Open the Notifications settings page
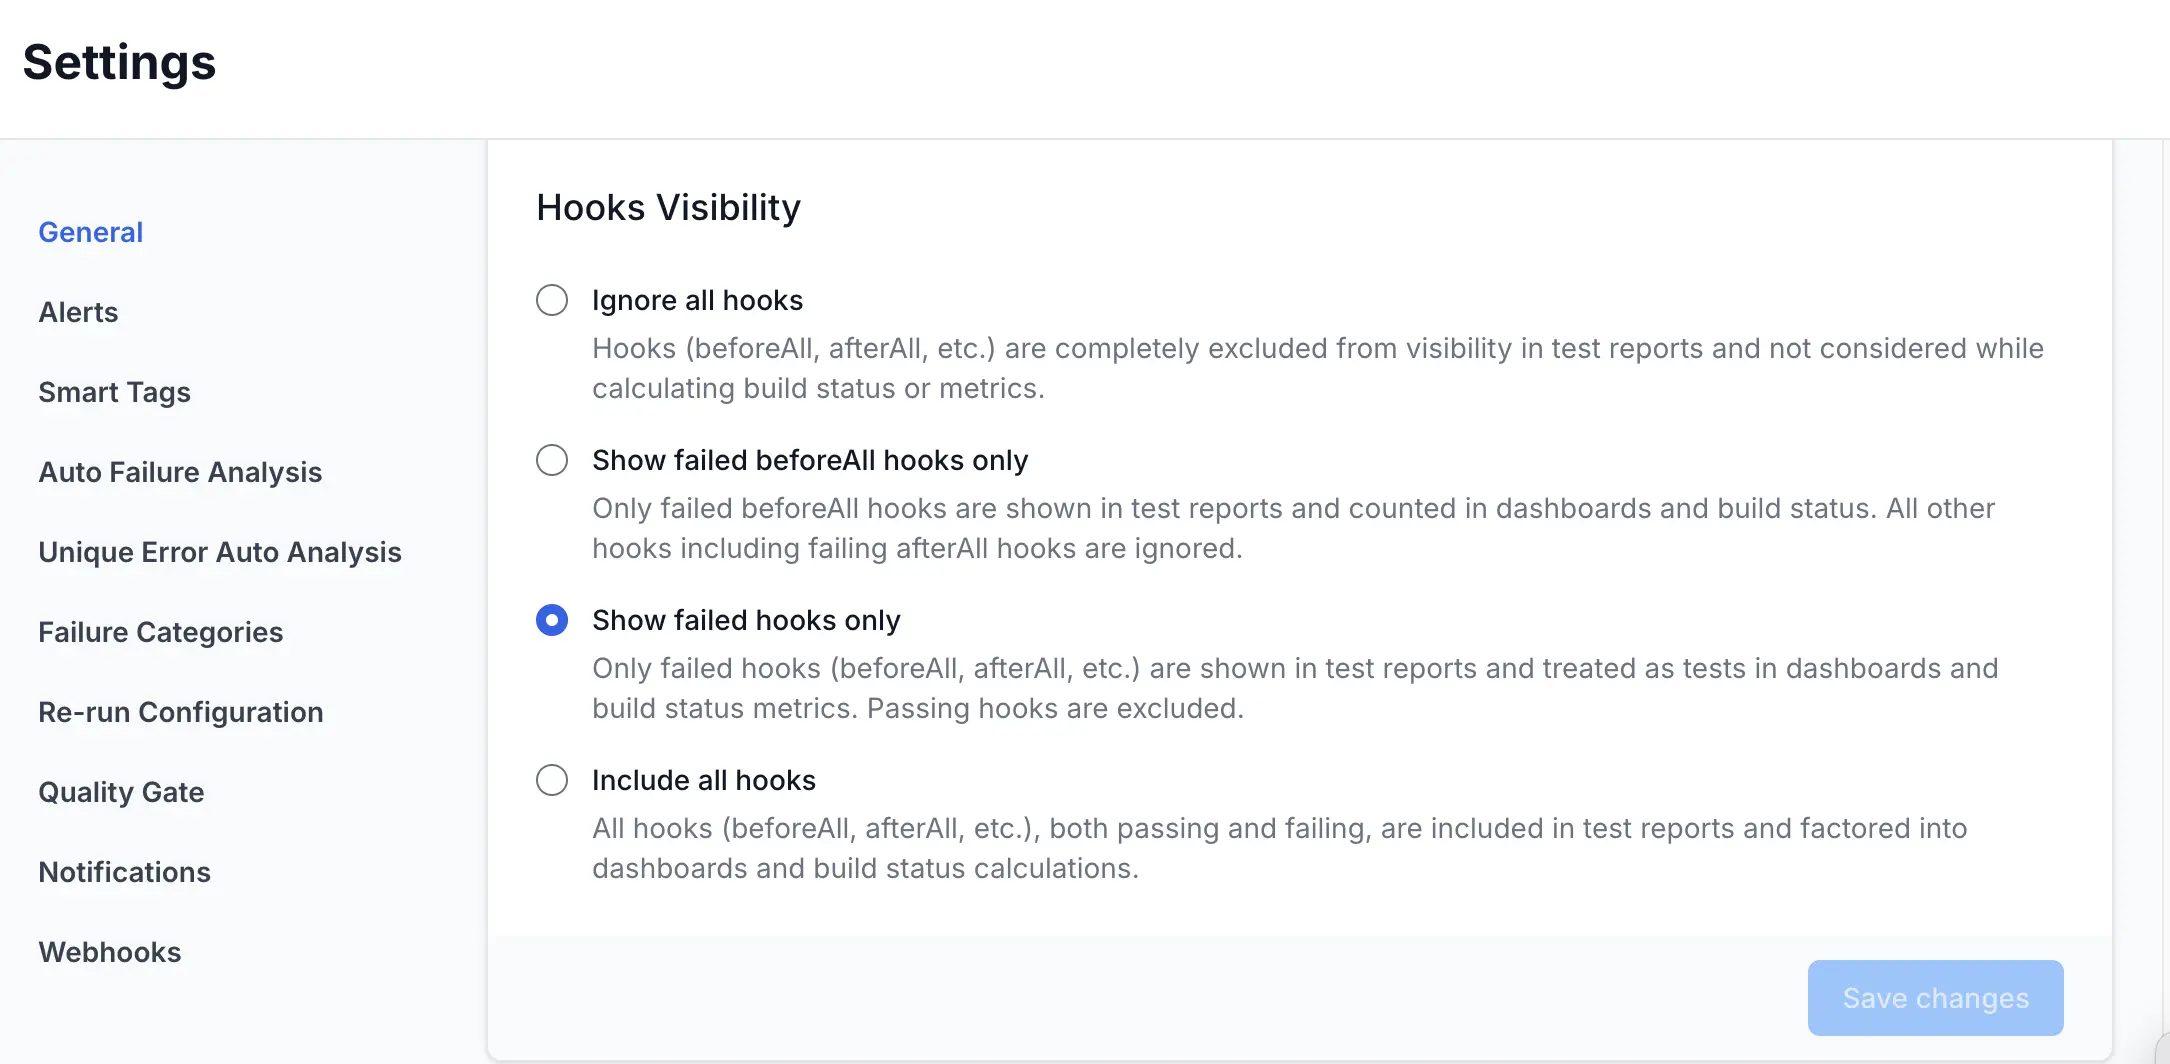Viewport: 2170px width, 1064px height. coord(124,871)
